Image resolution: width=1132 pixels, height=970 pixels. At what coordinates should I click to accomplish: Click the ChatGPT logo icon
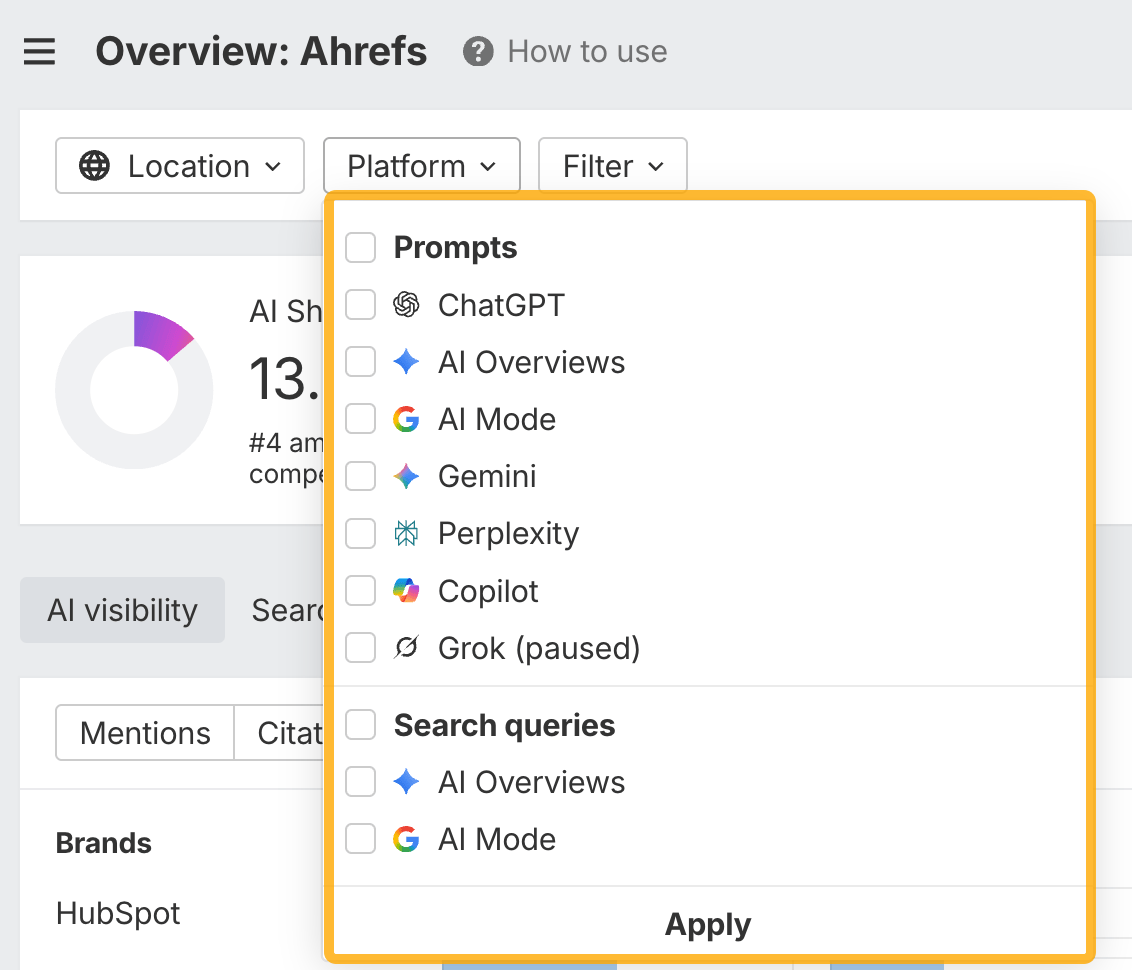pos(406,305)
